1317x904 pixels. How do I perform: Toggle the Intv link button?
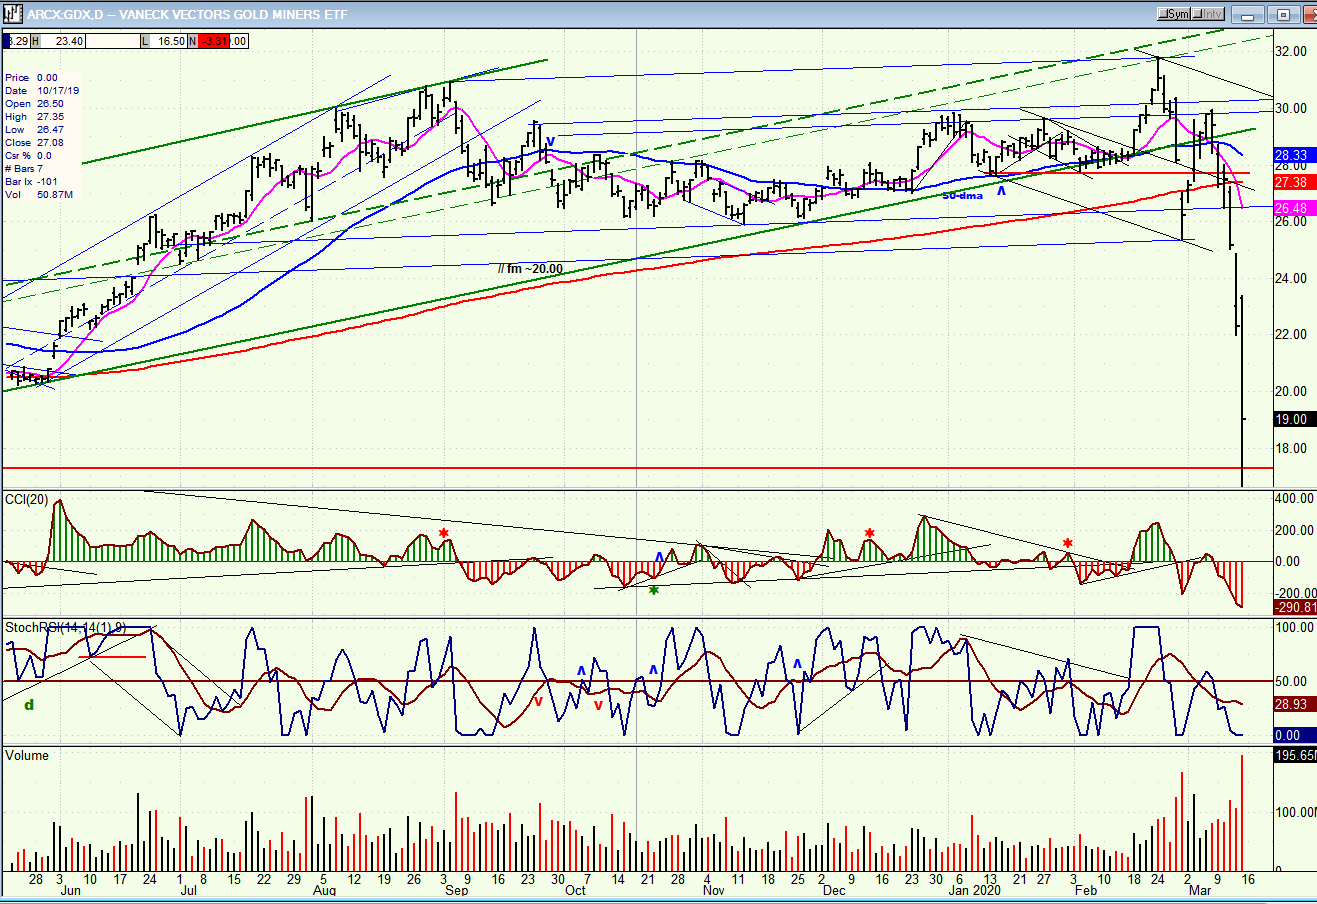1208,14
